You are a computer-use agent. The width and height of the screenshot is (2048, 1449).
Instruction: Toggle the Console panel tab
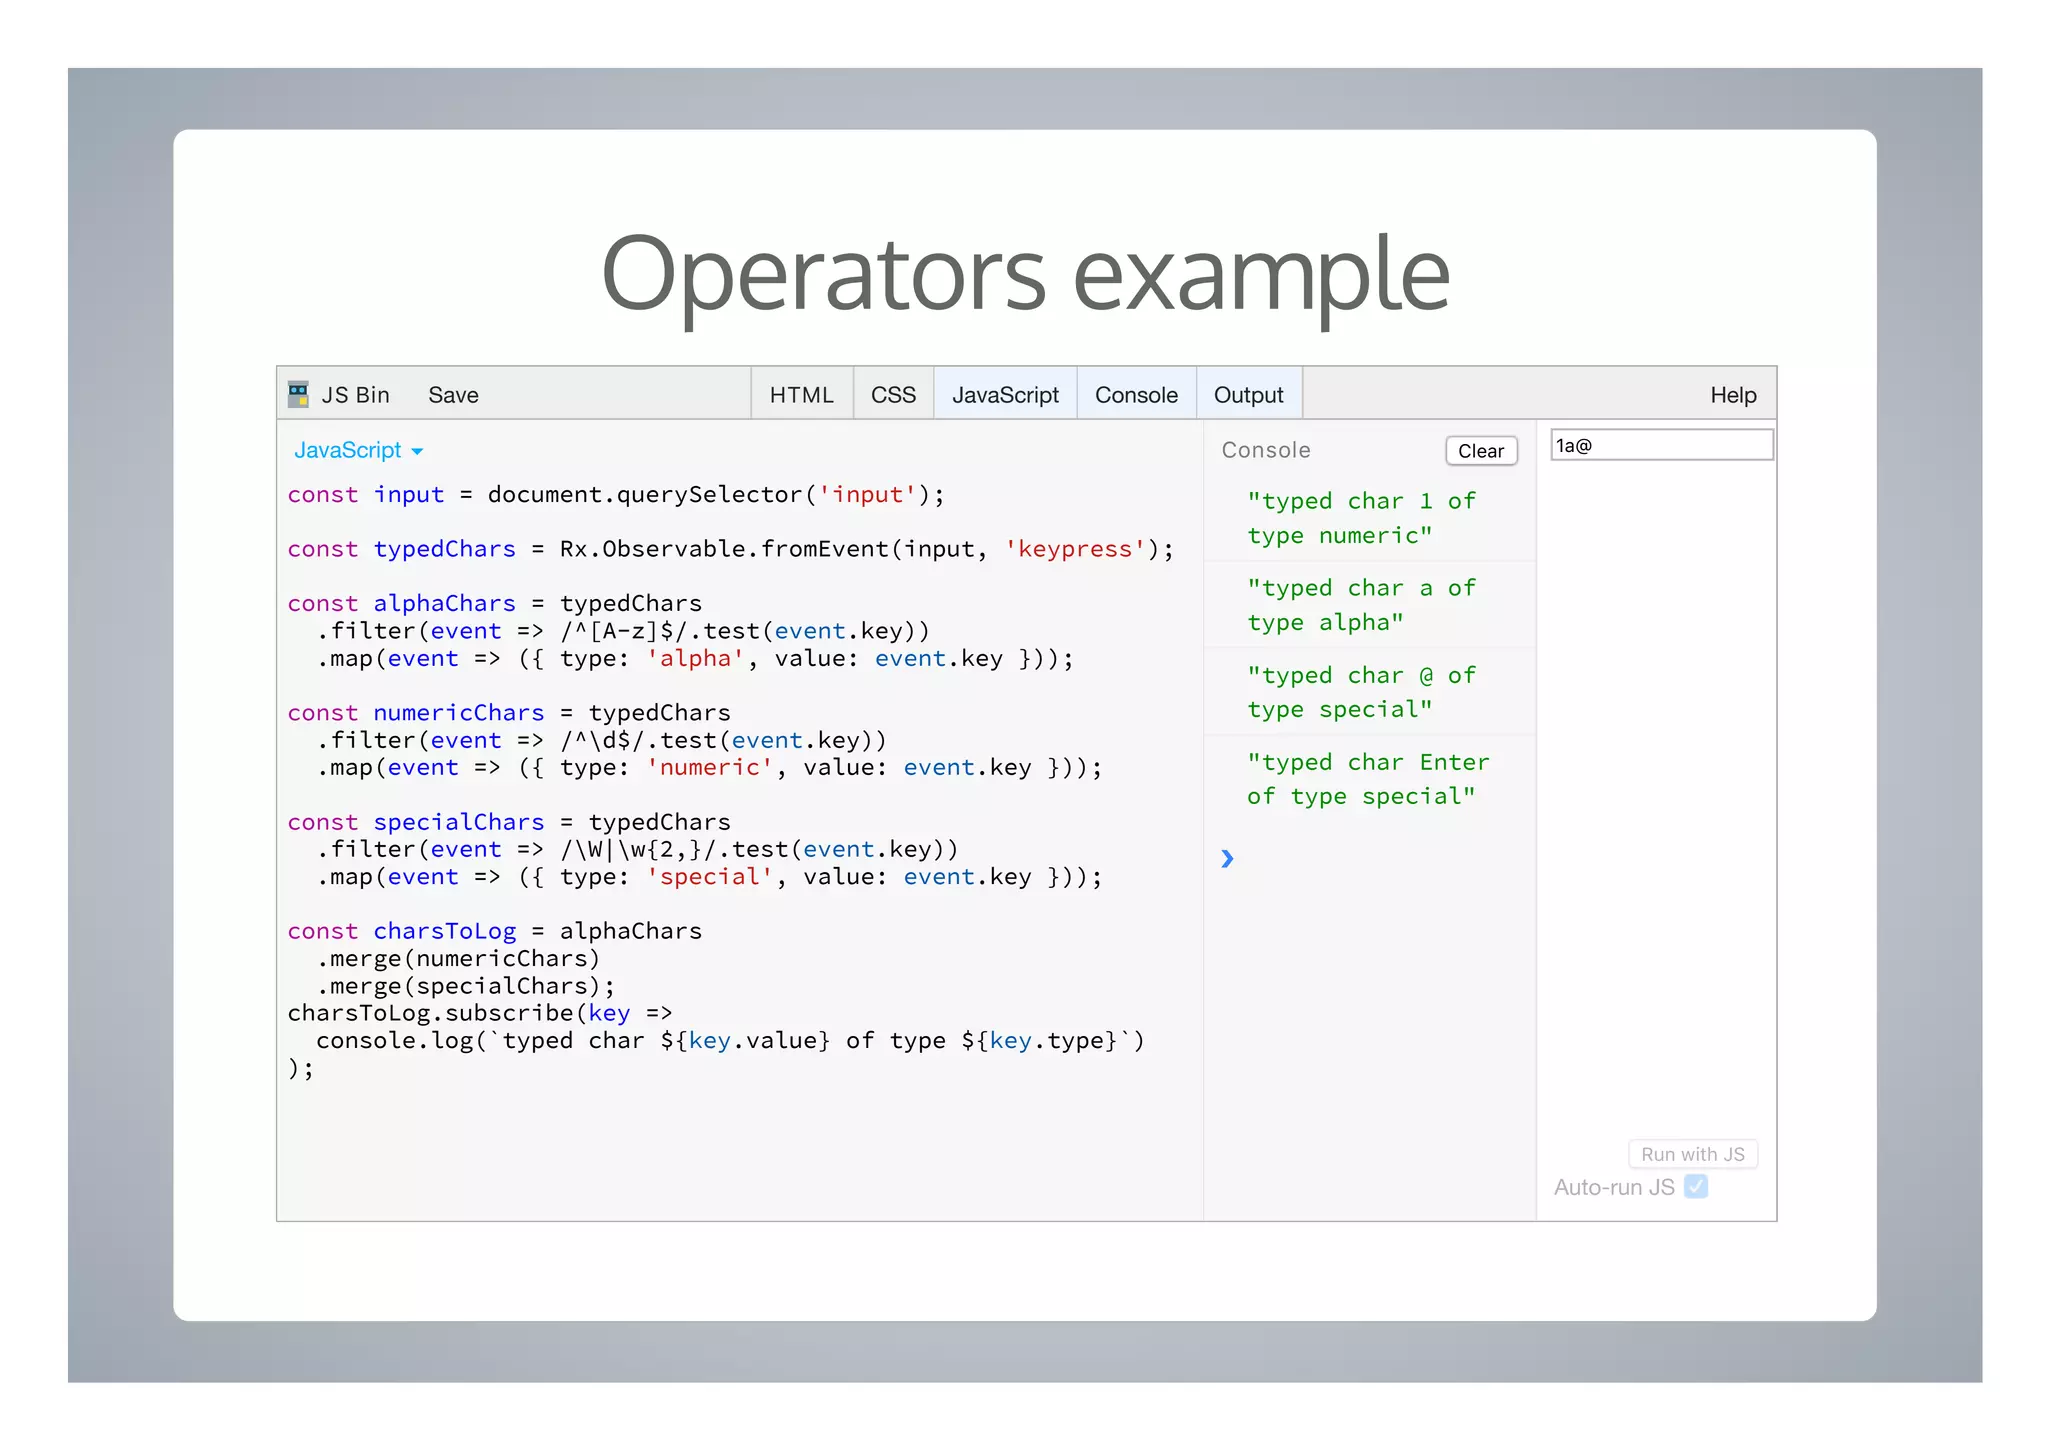[x=1136, y=395]
